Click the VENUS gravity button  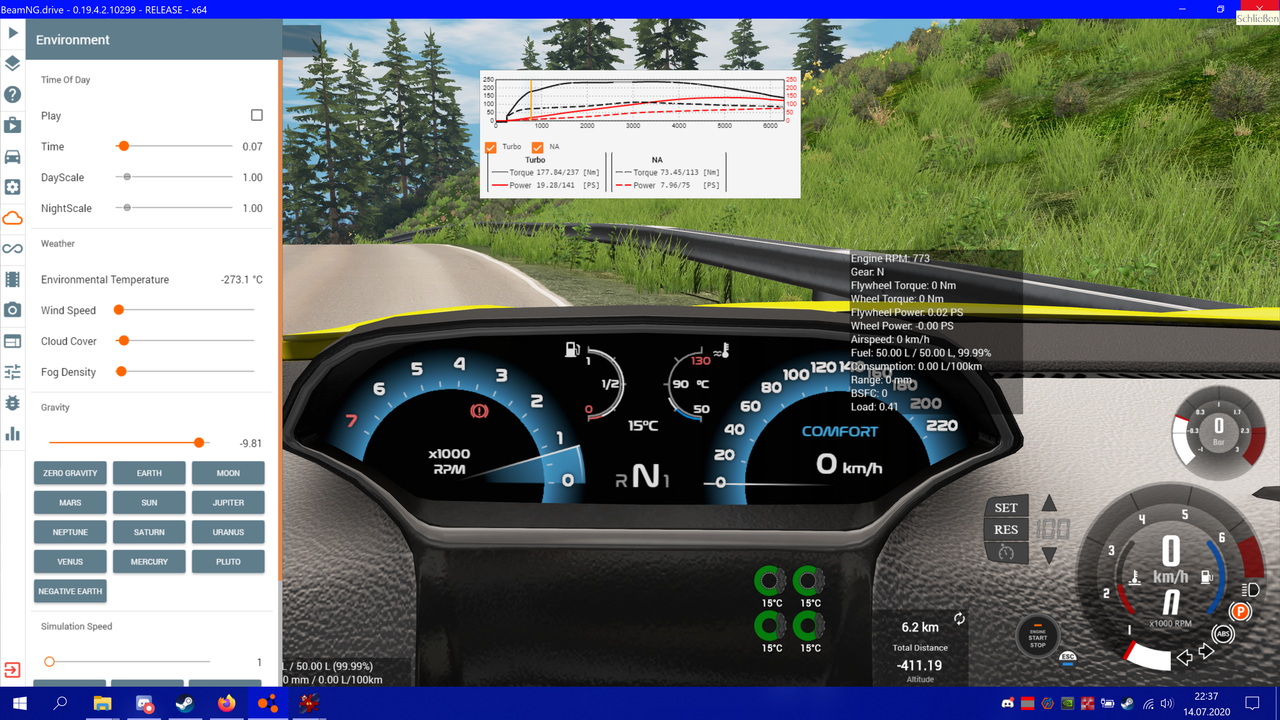pyautogui.click(x=70, y=561)
